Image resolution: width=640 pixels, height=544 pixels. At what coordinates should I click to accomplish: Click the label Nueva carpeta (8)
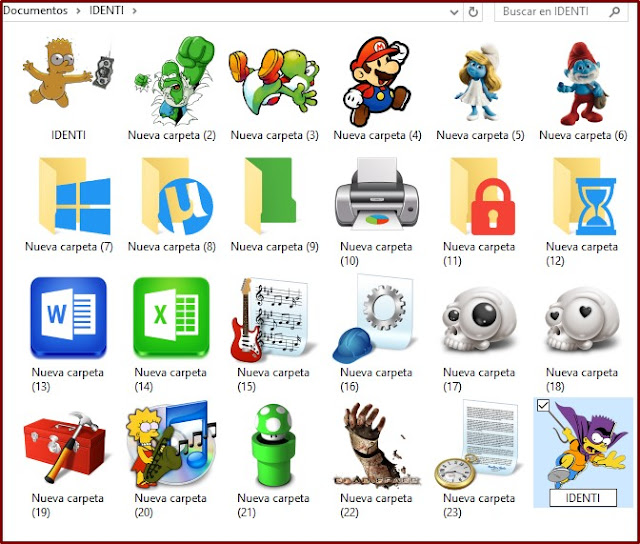[172, 246]
